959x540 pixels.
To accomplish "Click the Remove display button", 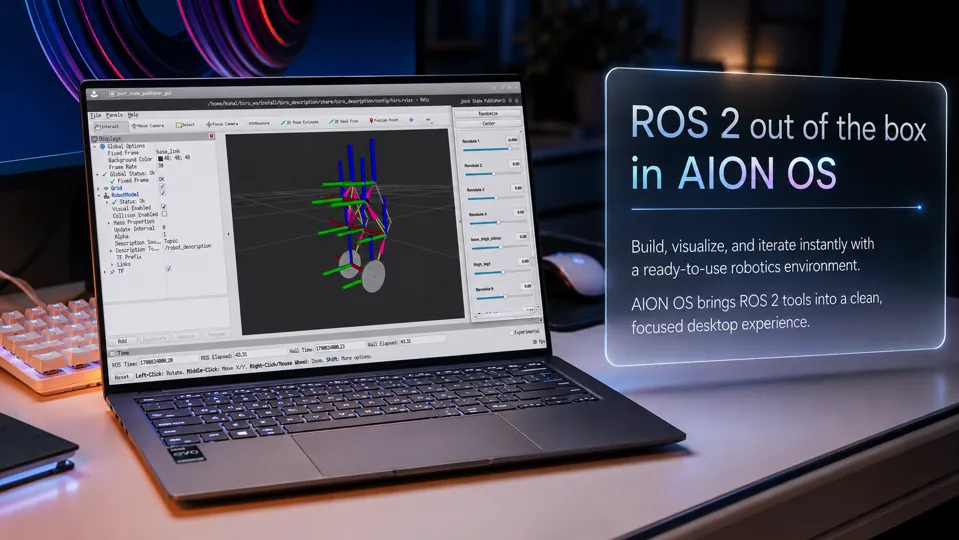I will [x=186, y=336].
